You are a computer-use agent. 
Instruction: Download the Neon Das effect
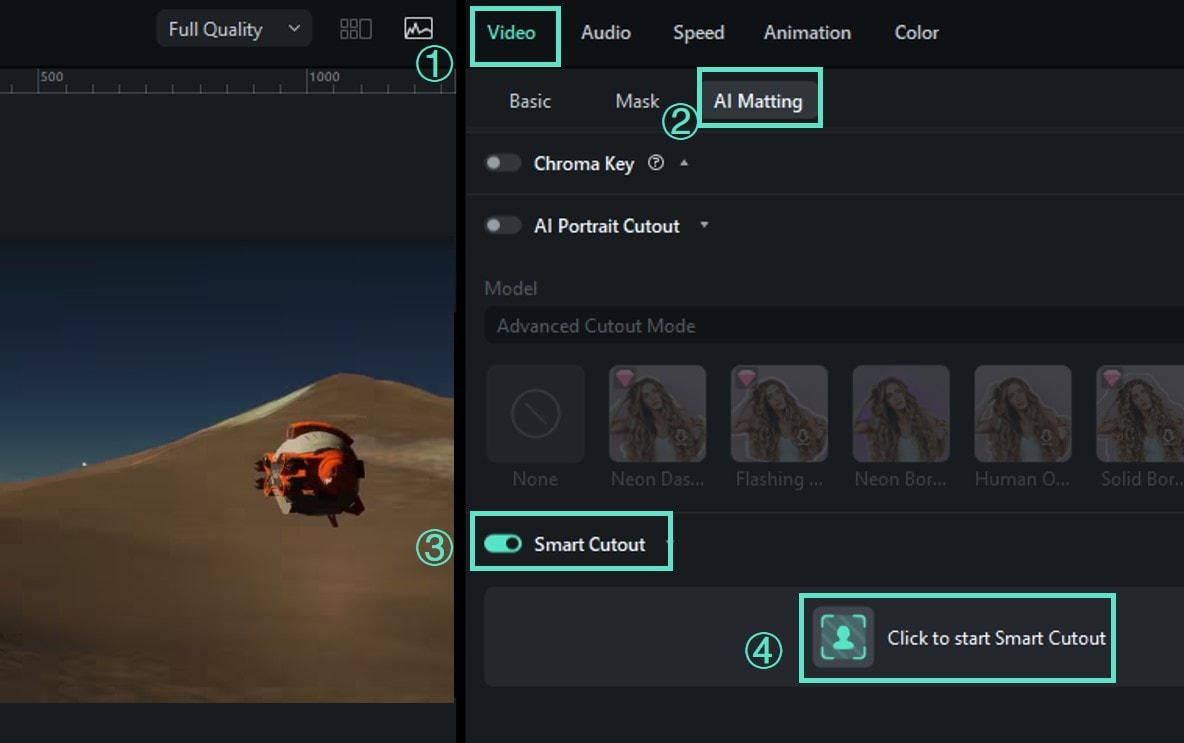678,438
